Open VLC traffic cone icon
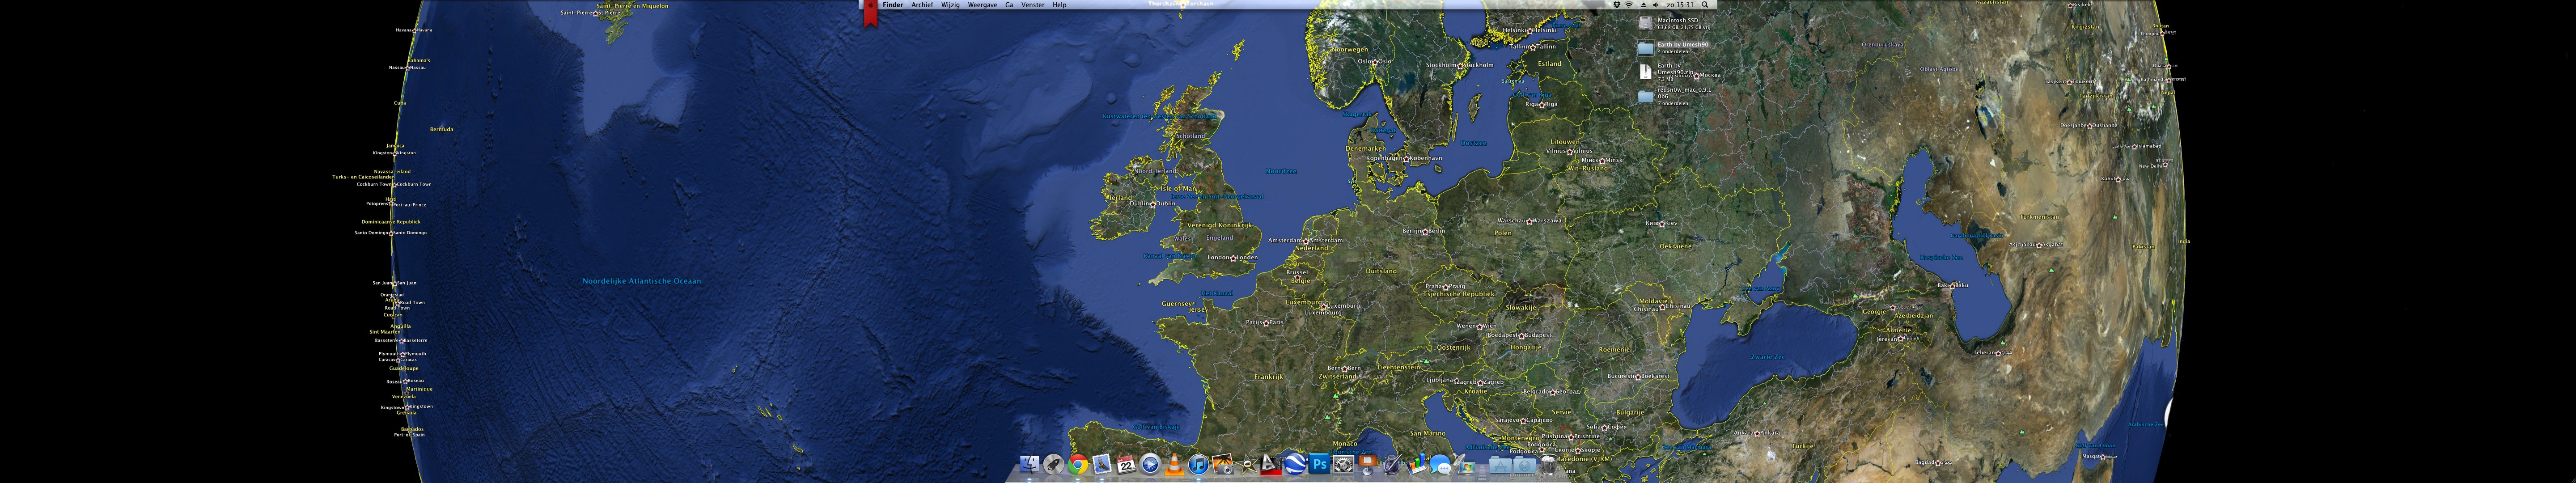The width and height of the screenshot is (2576, 483). [1175, 465]
